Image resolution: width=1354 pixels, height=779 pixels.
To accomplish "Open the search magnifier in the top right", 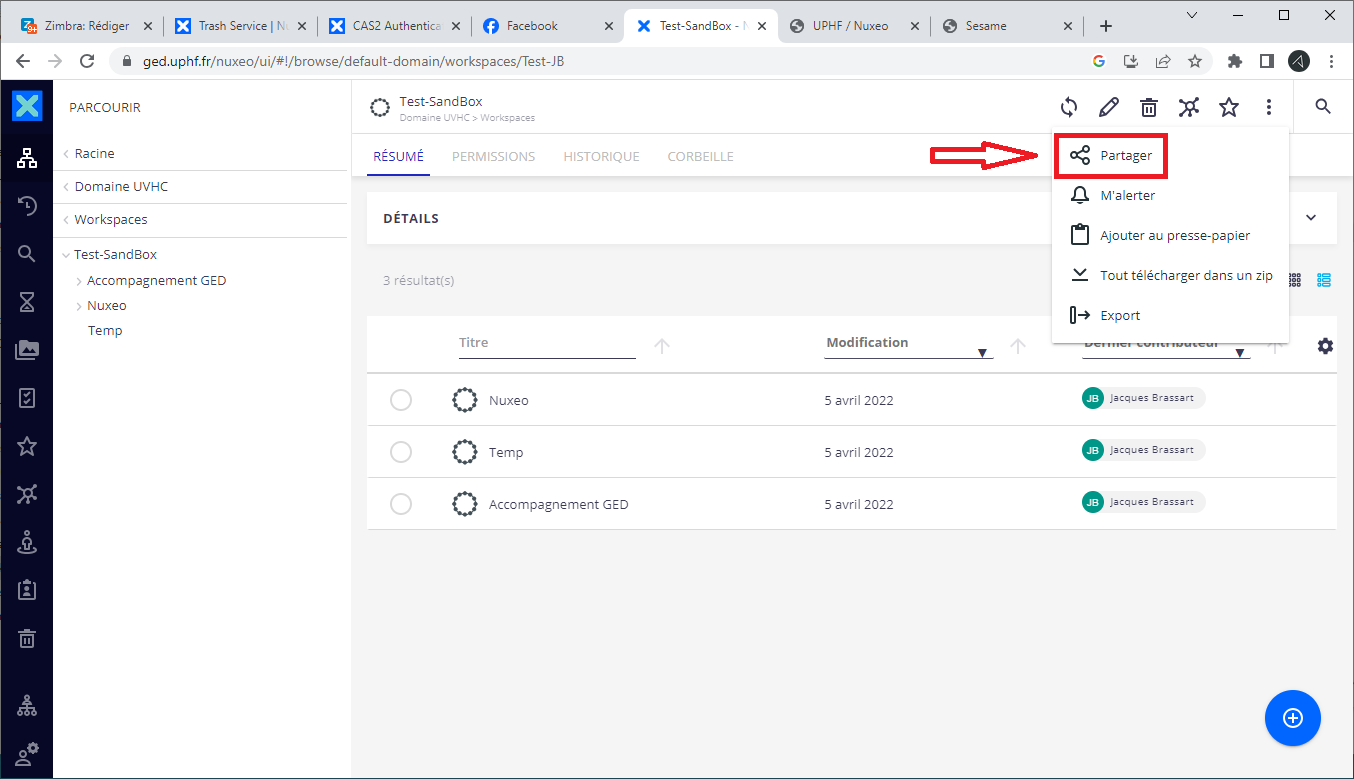I will pos(1323,107).
